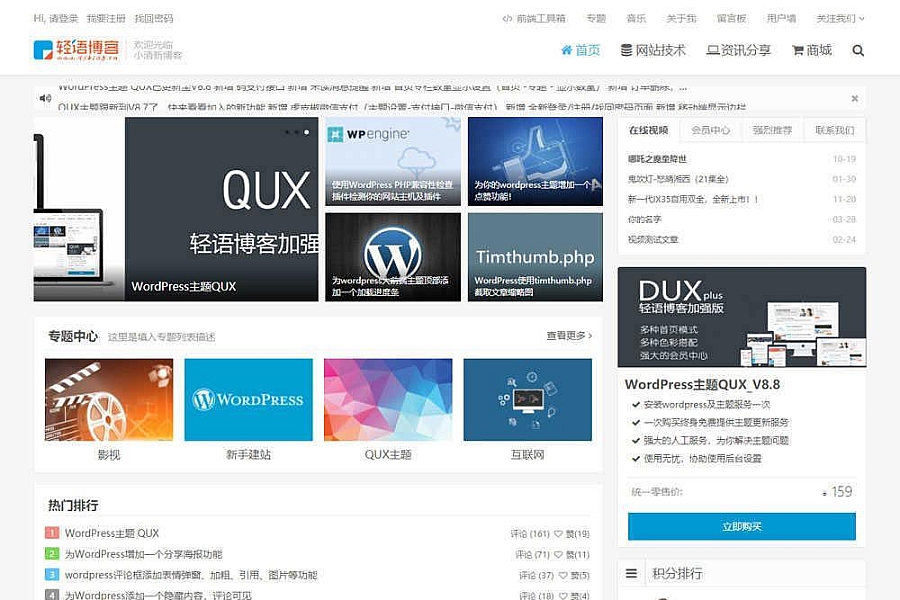Like the post with 赞(11)
Screen dimensions: 900x600
pyautogui.click(x=572, y=555)
